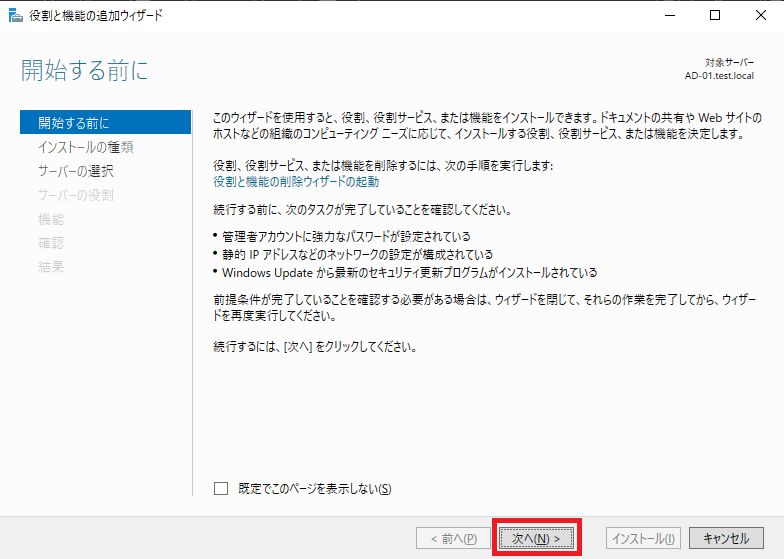Select the 結果 sidebar step
The height and width of the screenshot is (559, 784).
(51, 267)
